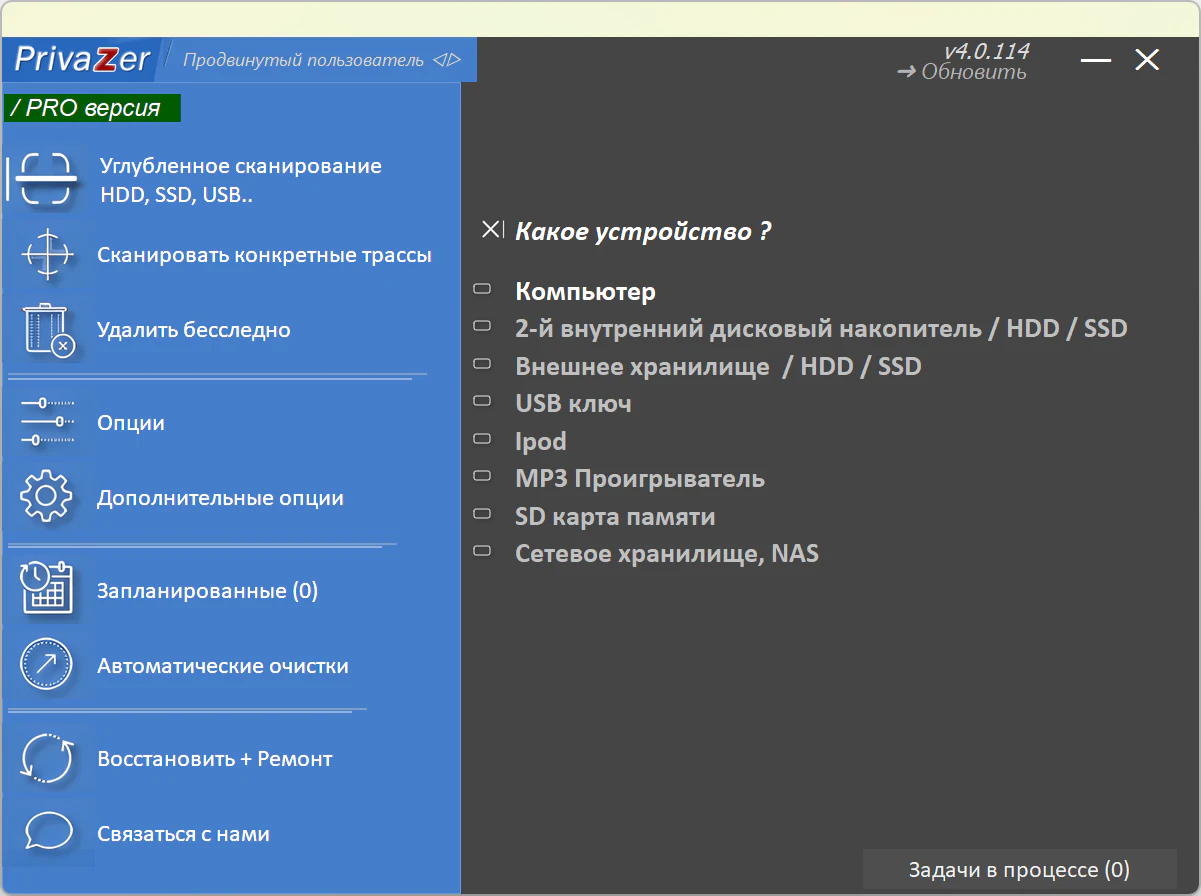The height and width of the screenshot is (896, 1201).
Task: Click the crosshair scan specific traces icon
Action: 47,255
